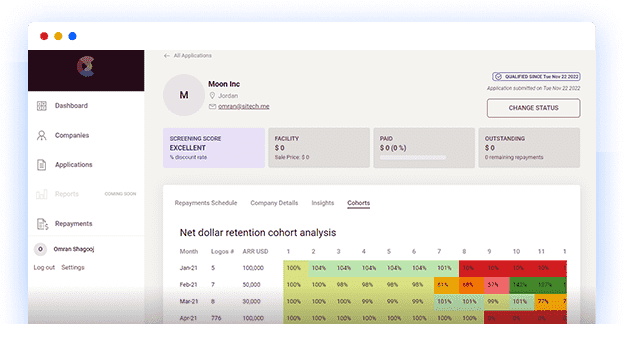Click the back arrow beside All Applications
This screenshot has height=361, width=624.
[x=166, y=56]
